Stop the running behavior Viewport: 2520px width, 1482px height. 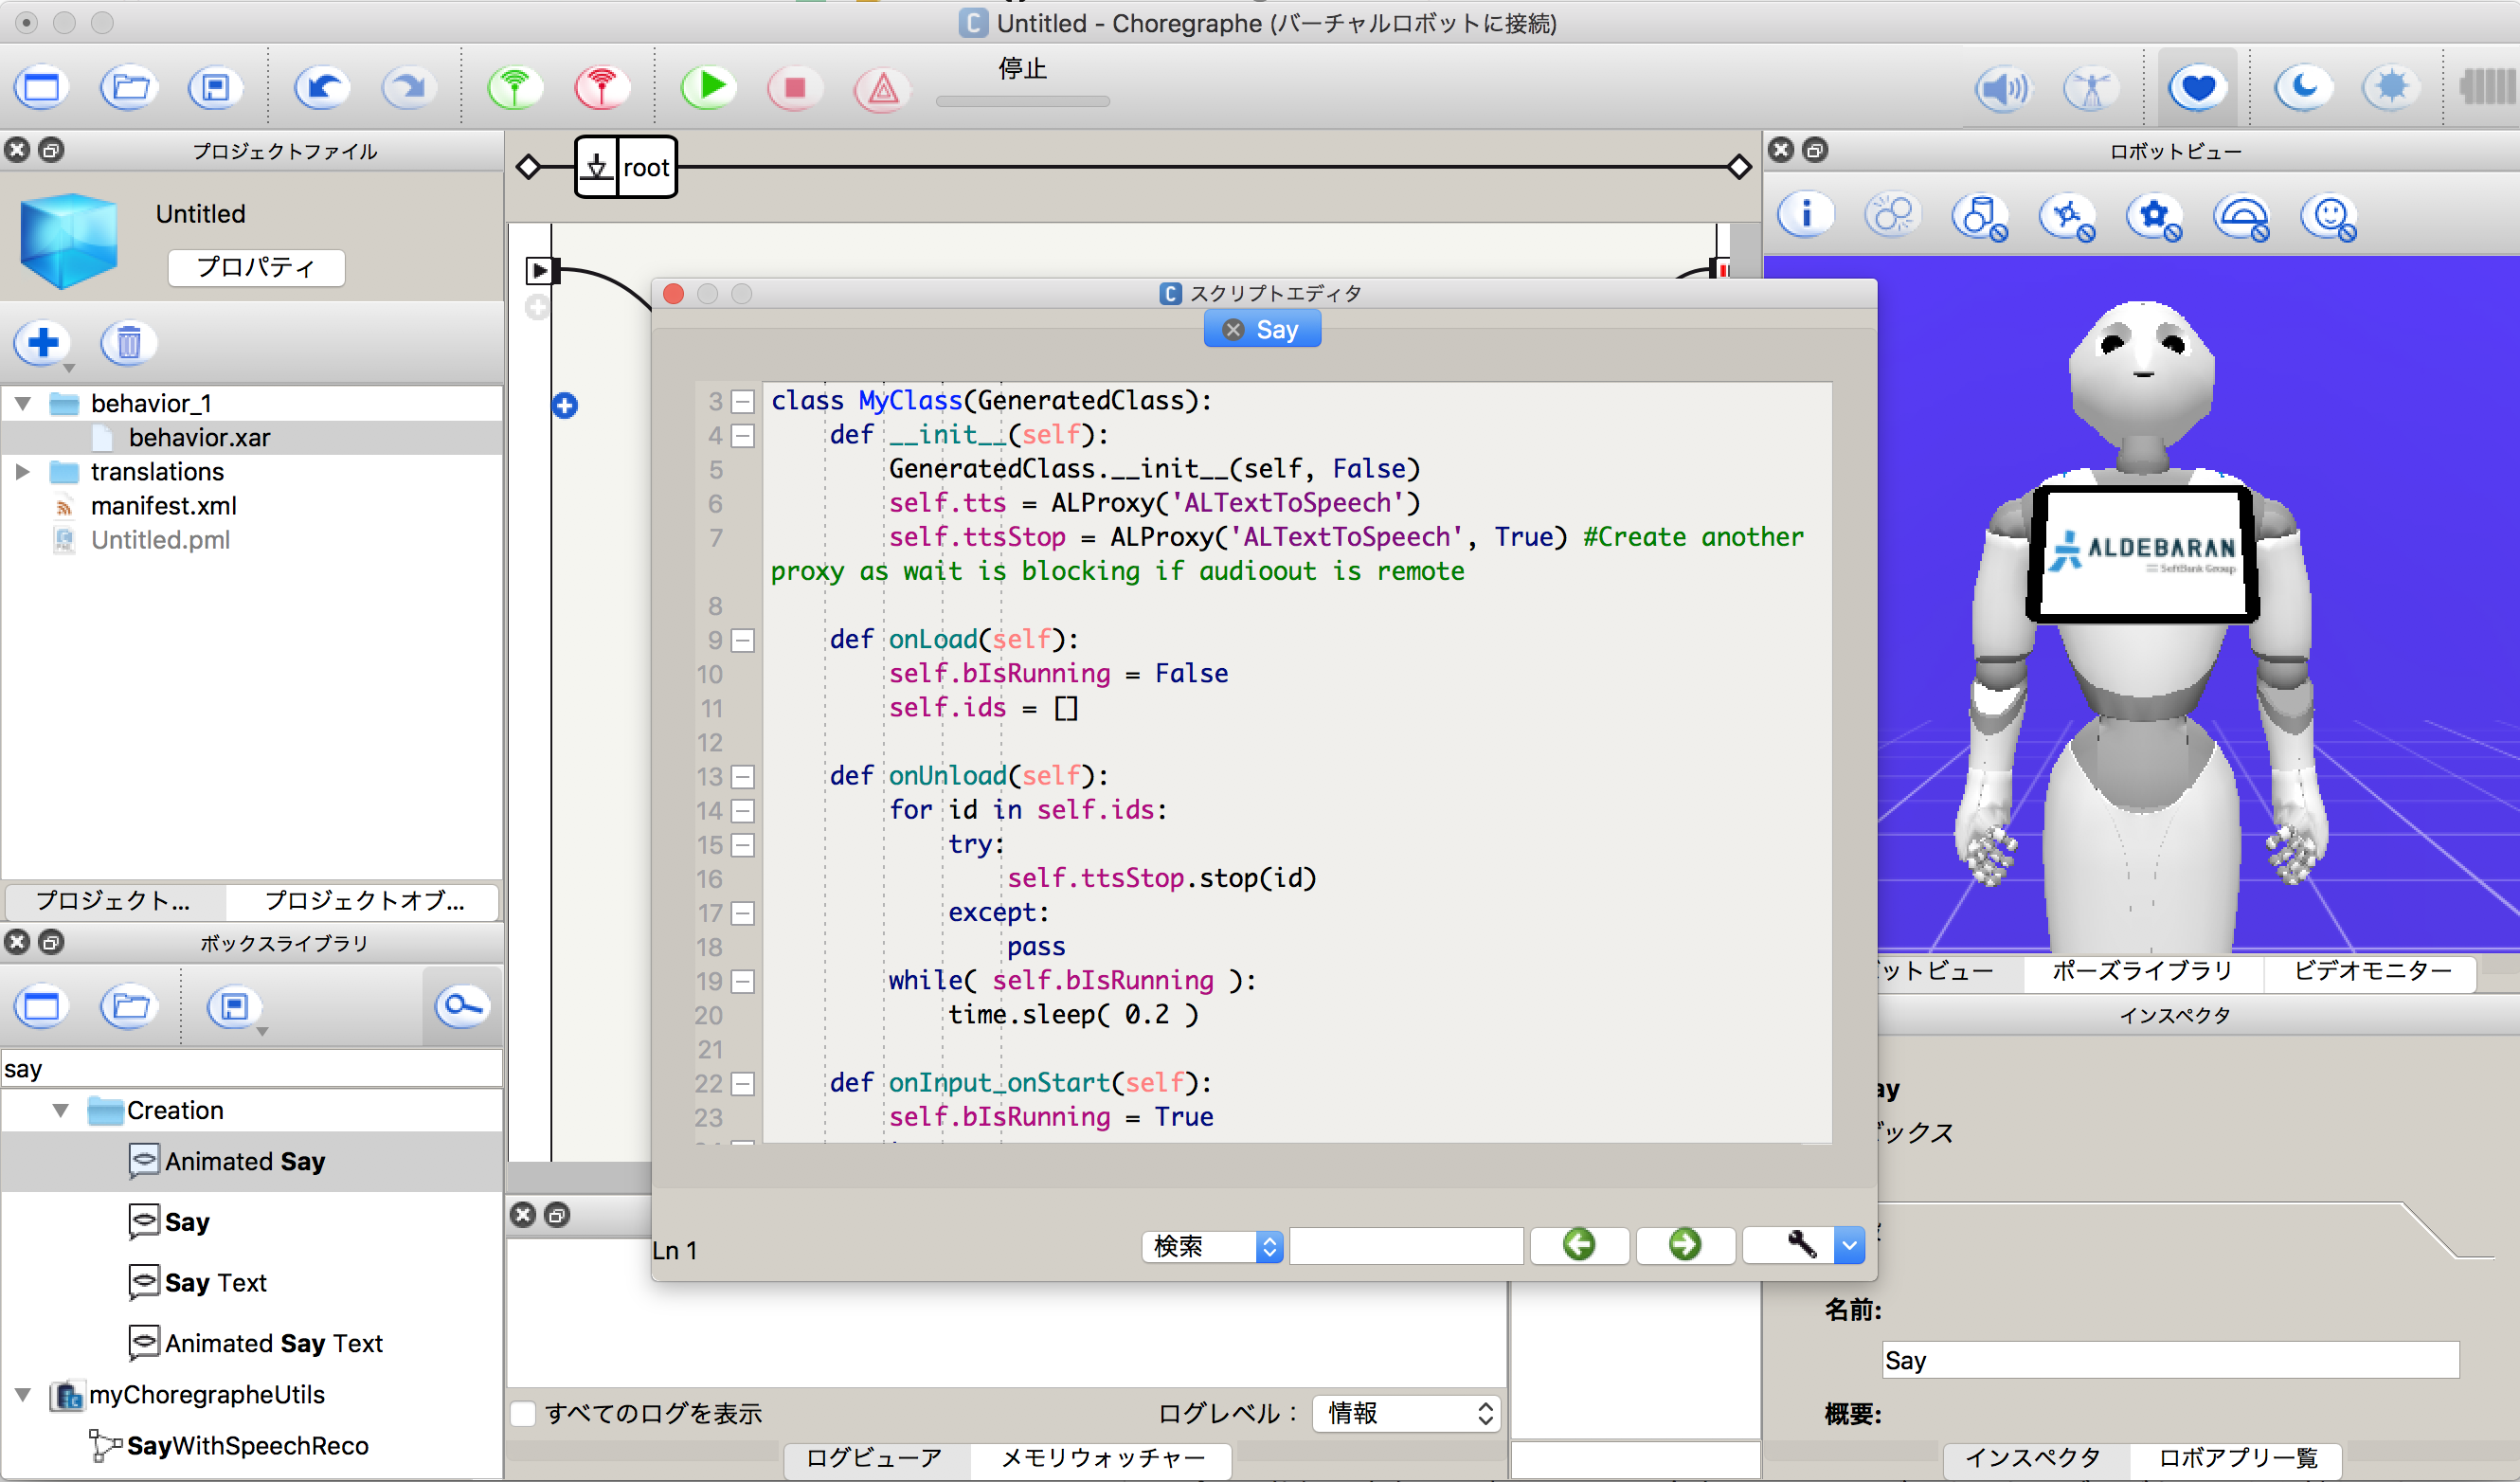pyautogui.click(x=794, y=87)
